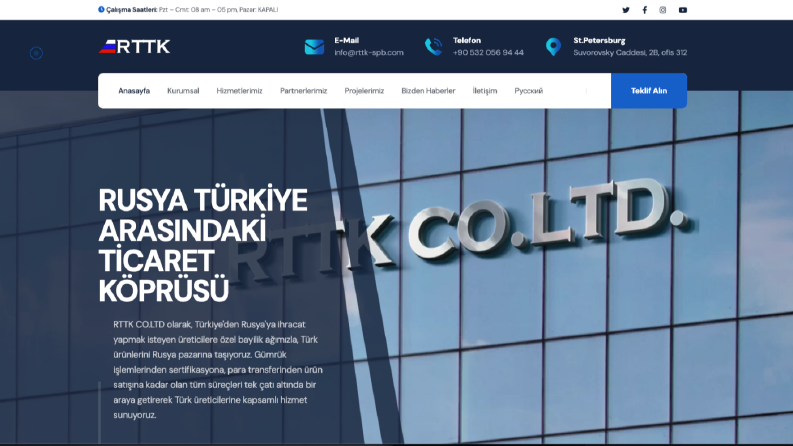This screenshot has height=446, width=793.
Task: Click the clock icon beside Çalışma Saatleri
Action: pos(101,9)
